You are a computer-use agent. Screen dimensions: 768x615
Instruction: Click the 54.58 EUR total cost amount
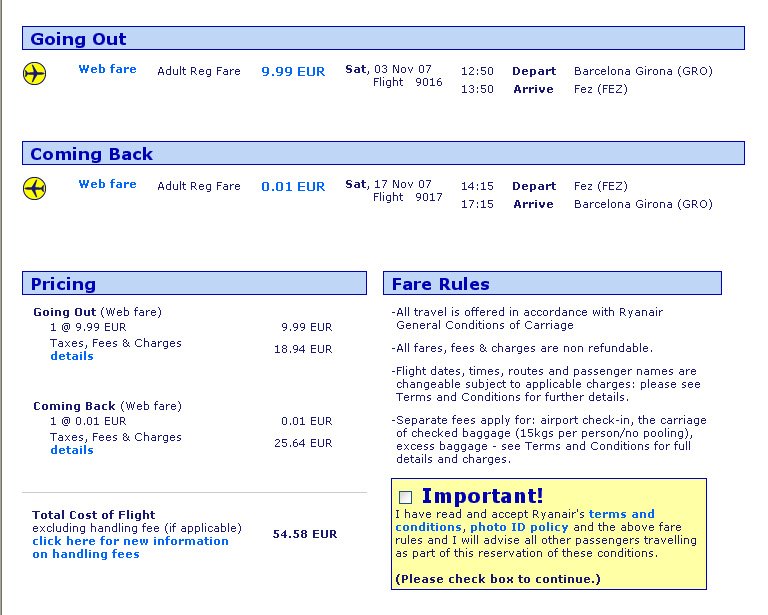point(305,535)
